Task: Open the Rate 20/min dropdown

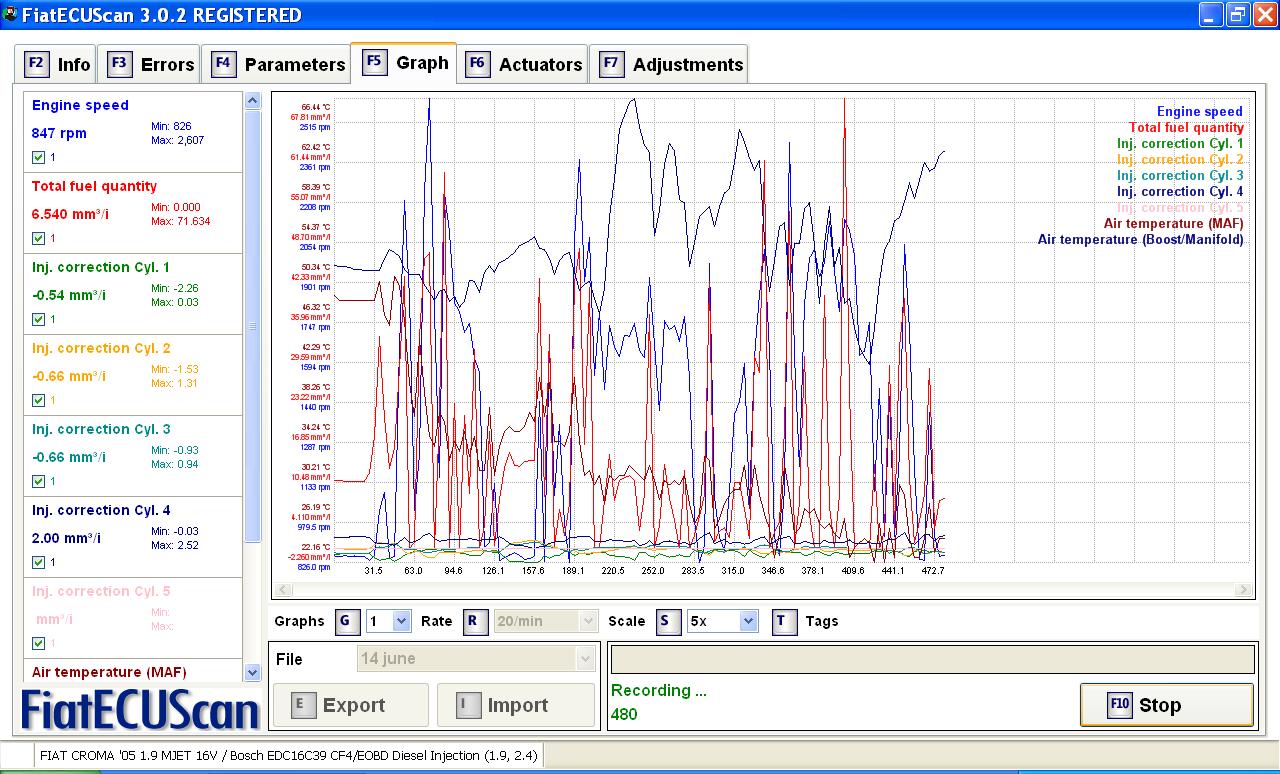Action: coord(546,621)
